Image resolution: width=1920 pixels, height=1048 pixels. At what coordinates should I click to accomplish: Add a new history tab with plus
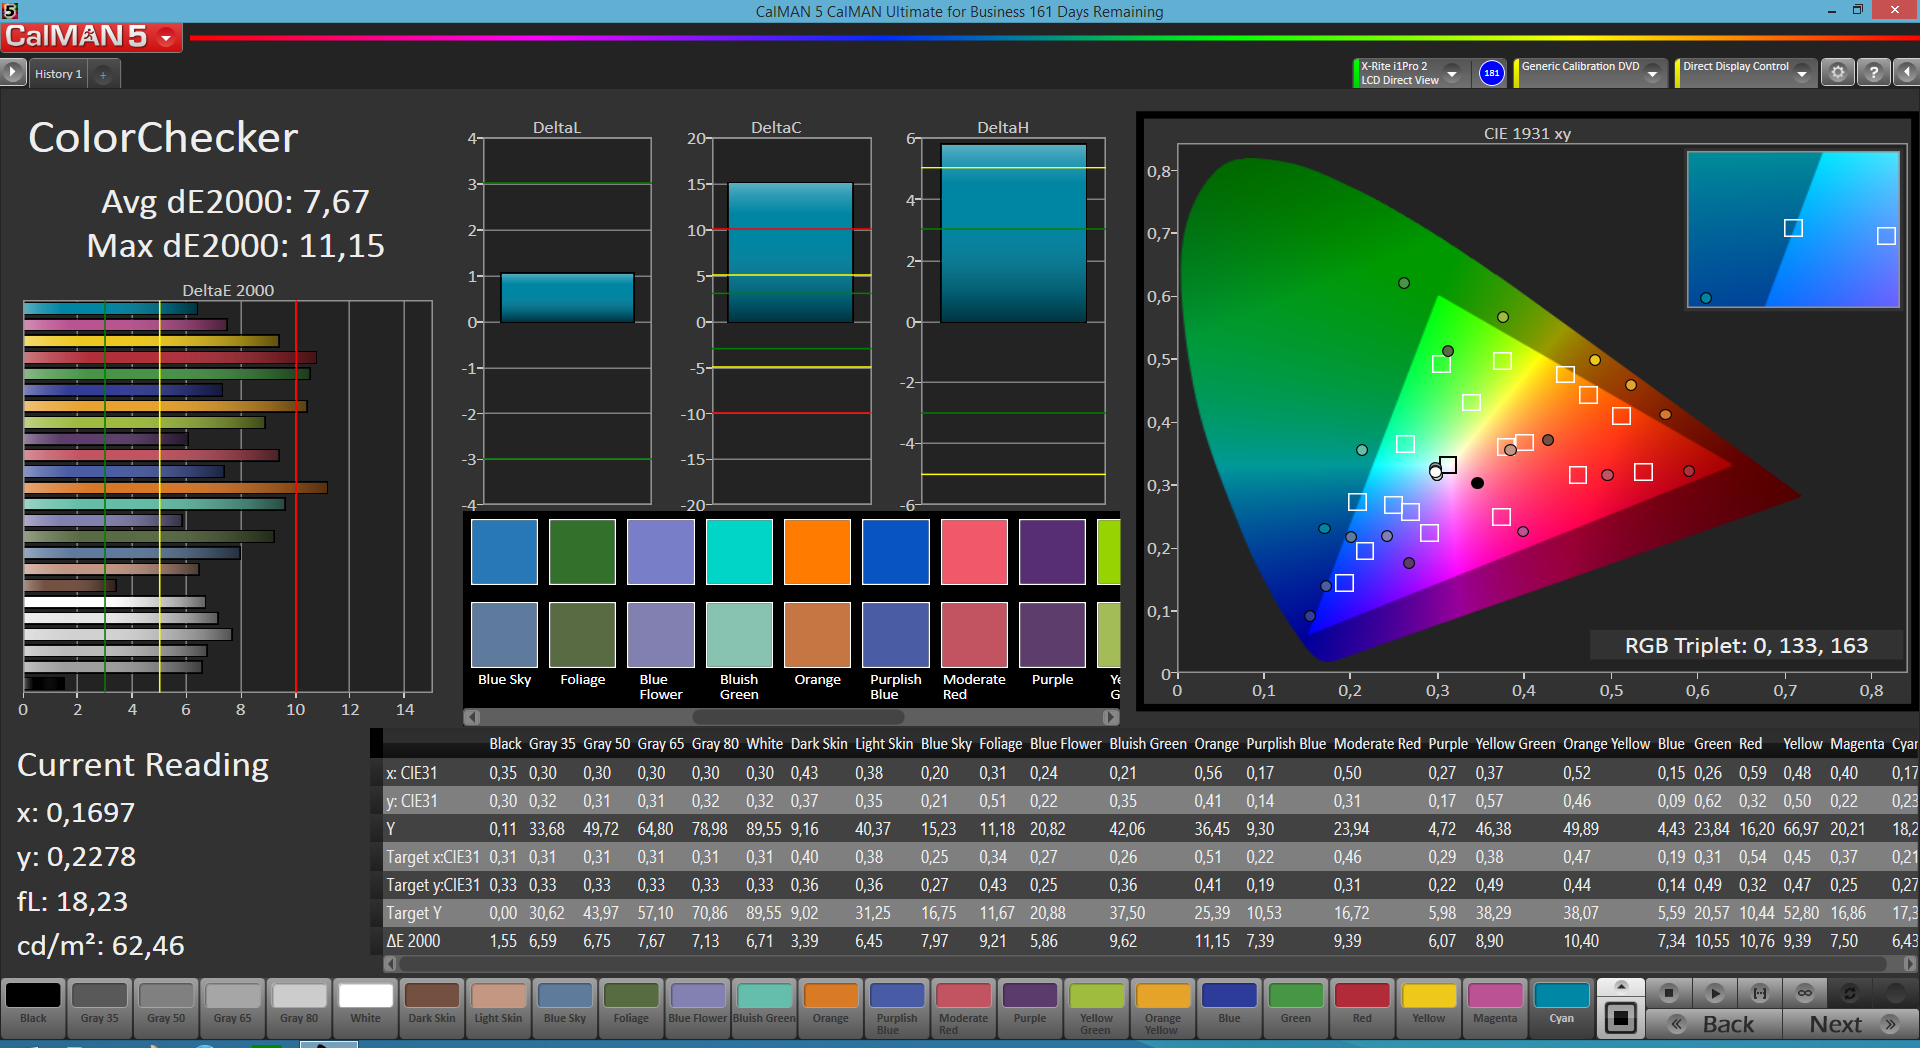[x=103, y=74]
